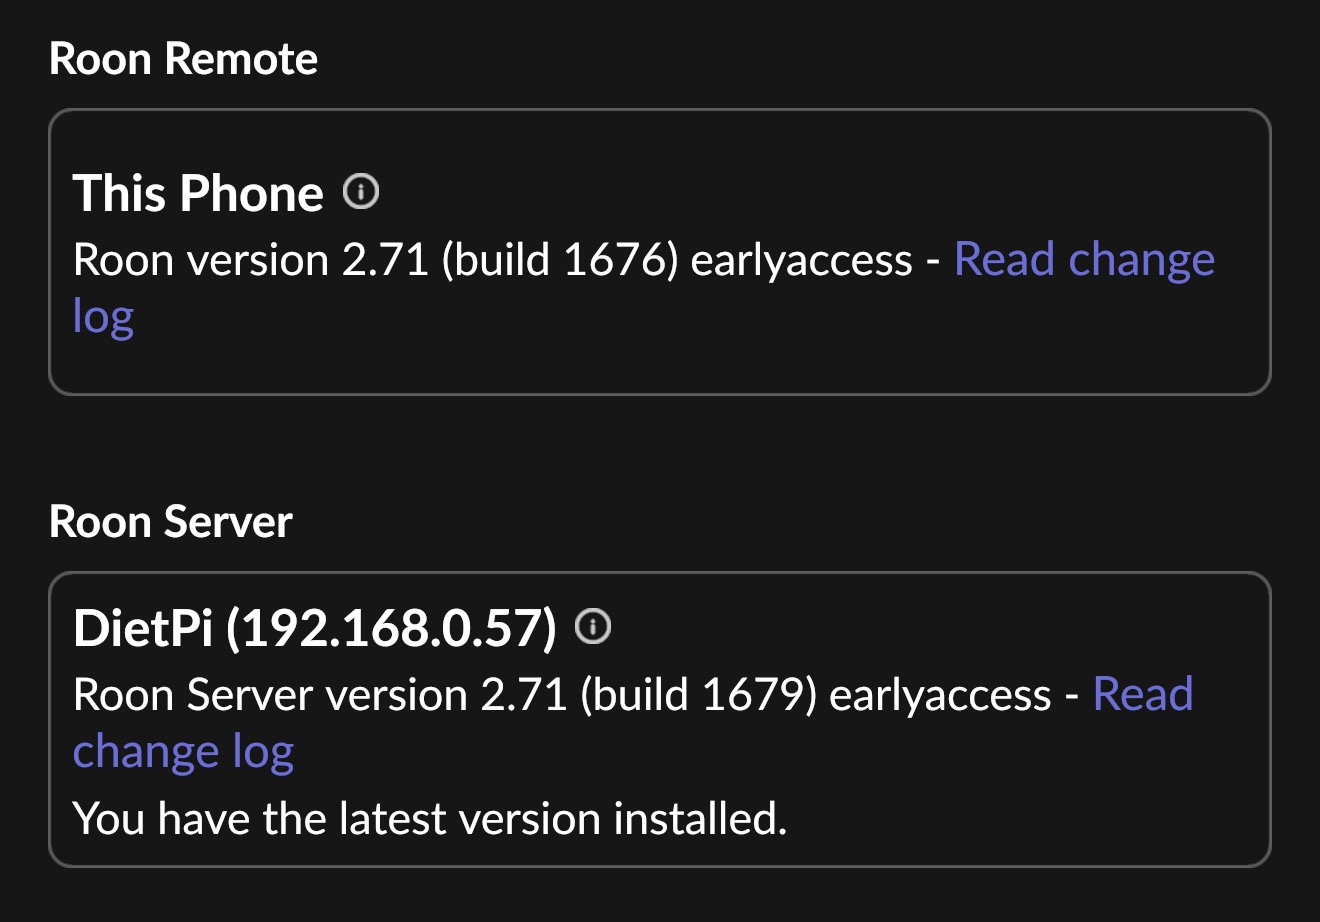Click the 192.168.0.57 IP address text

[391, 628]
